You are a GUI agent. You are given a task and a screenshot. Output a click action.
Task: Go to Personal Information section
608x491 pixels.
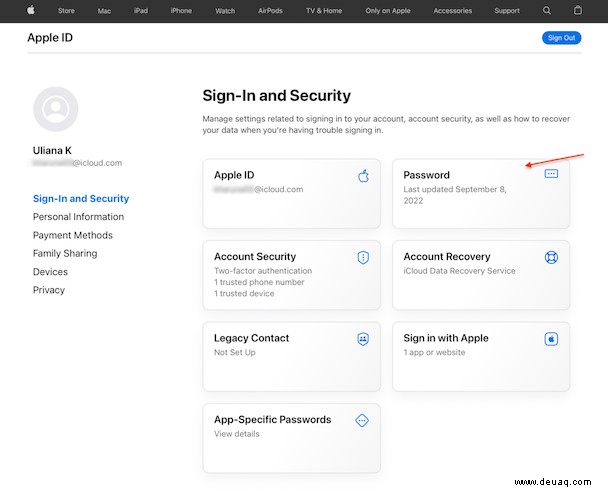(x=78, y=217)
